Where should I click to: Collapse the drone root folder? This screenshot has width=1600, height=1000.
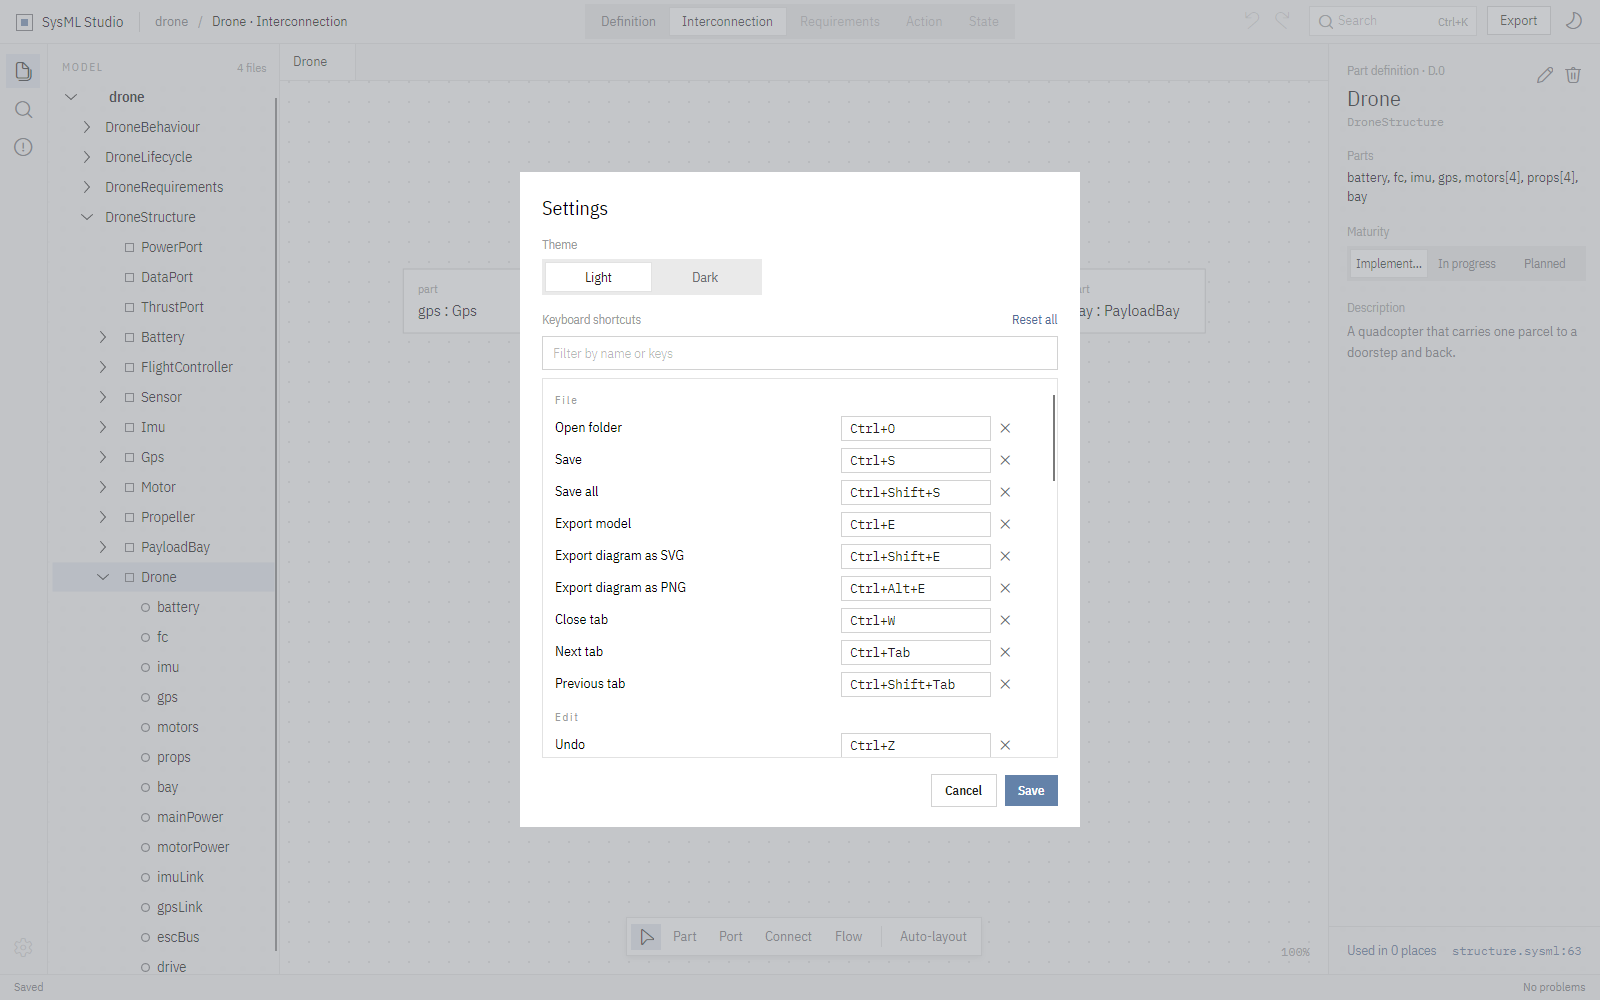tap(71, 97)
